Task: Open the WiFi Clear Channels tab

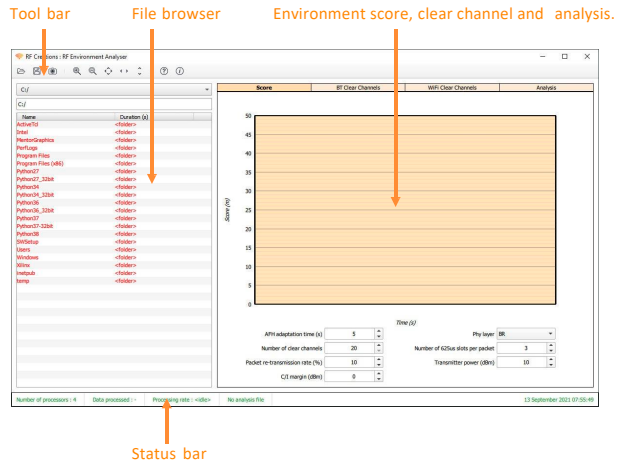Action: (451, 88)
